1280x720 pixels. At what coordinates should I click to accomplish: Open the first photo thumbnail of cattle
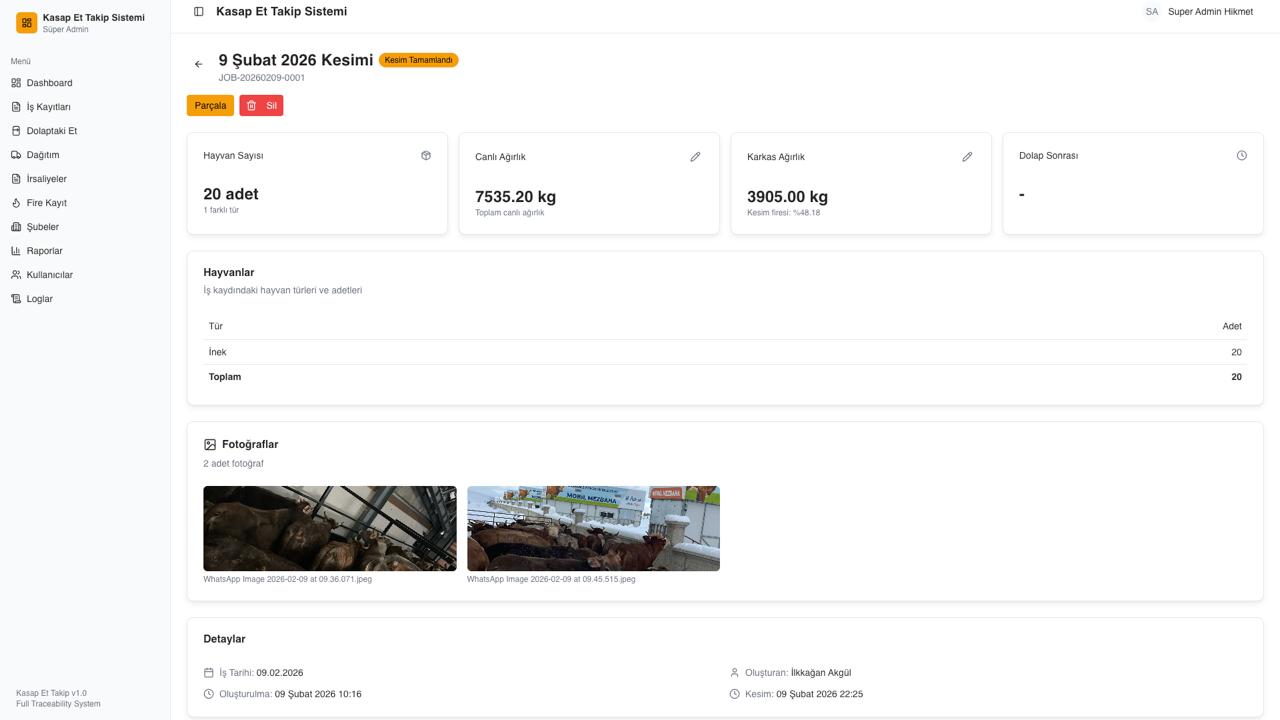click(x=330, y=528)
